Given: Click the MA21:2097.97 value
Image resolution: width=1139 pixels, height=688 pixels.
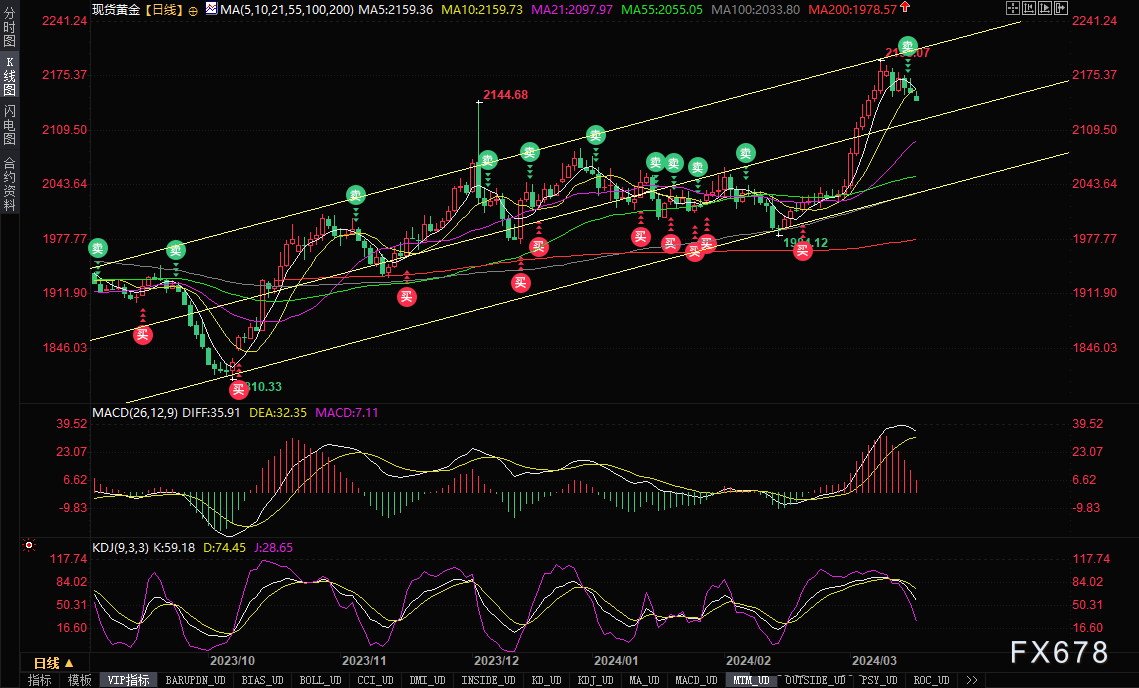Looking at the screenshot, I should click(572, 9).
